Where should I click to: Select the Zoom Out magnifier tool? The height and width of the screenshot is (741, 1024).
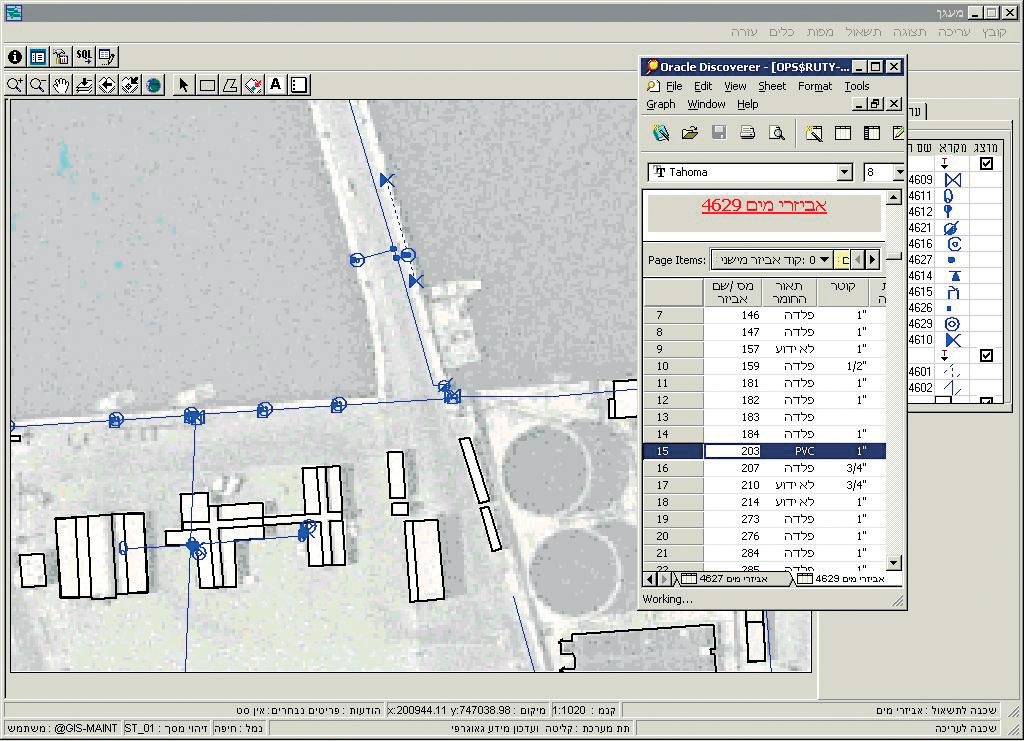click(x=38, y=85)
